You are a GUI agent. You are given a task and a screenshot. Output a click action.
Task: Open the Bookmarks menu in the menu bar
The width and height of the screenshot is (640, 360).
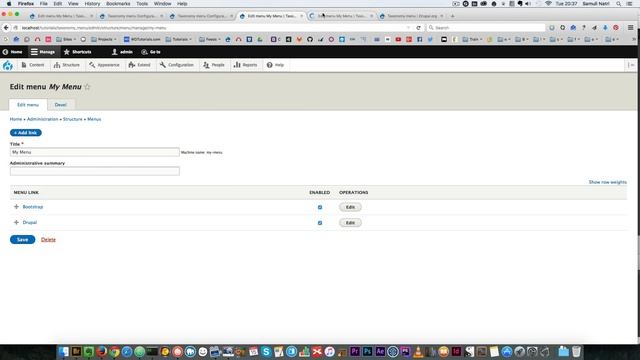118,4
